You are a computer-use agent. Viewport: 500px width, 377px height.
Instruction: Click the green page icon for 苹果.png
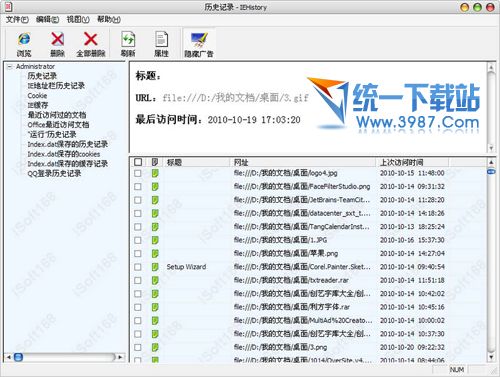155,253
